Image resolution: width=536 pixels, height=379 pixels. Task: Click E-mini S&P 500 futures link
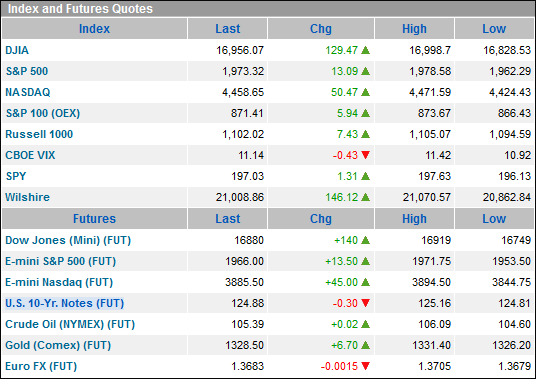pos(61,261)
